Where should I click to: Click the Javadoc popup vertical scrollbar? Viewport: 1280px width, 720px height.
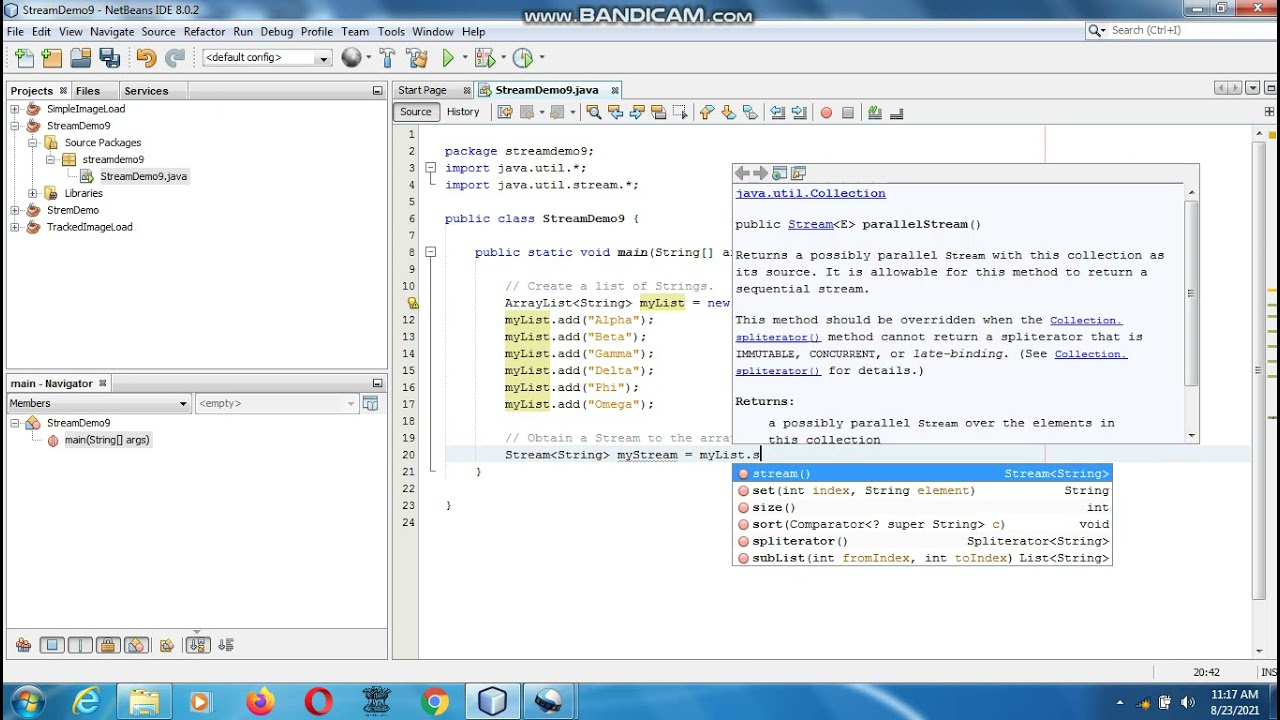(1191, 312)
